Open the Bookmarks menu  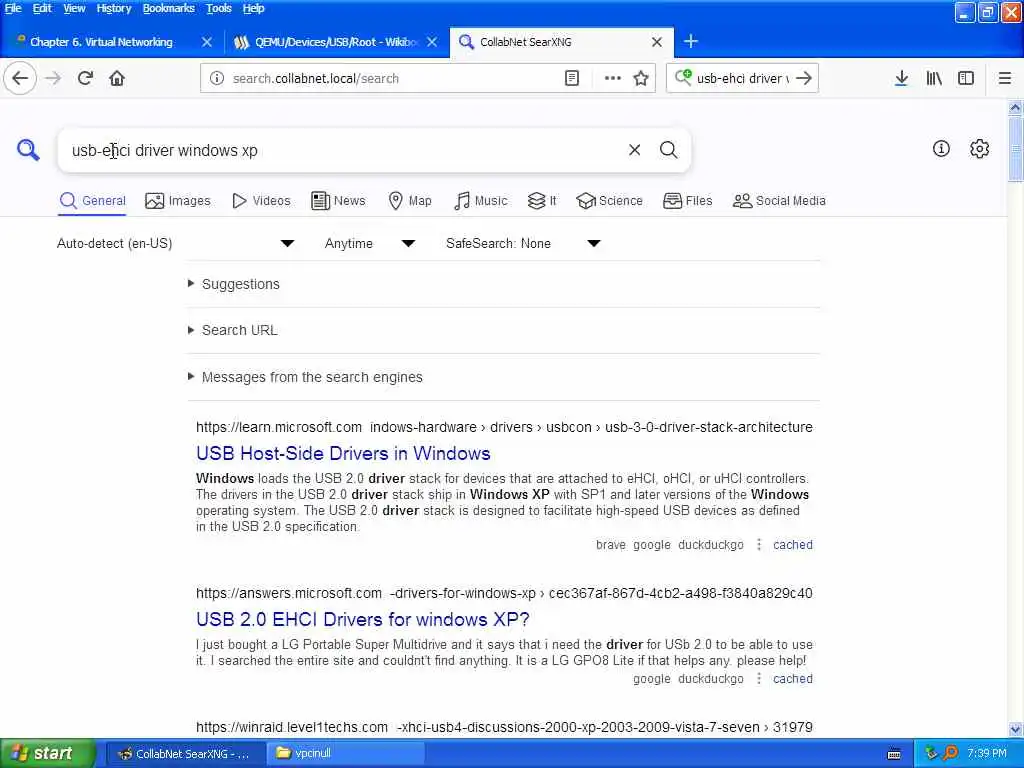click(x=168, y=8)
